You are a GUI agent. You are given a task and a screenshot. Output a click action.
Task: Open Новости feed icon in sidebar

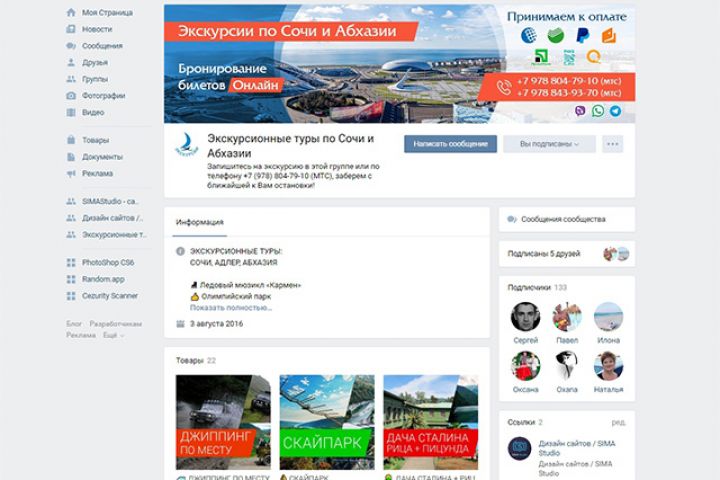[71, 29]
